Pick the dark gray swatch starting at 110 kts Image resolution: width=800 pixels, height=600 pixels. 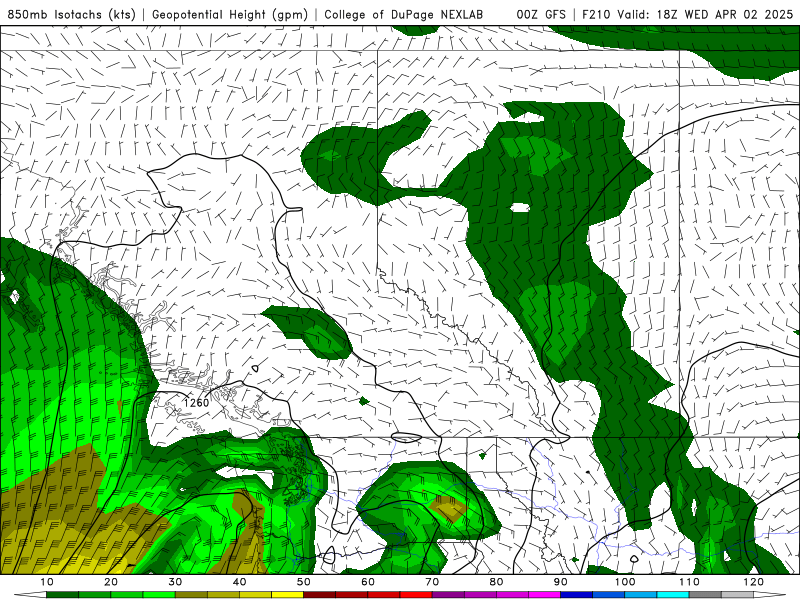tap(705, 595)
